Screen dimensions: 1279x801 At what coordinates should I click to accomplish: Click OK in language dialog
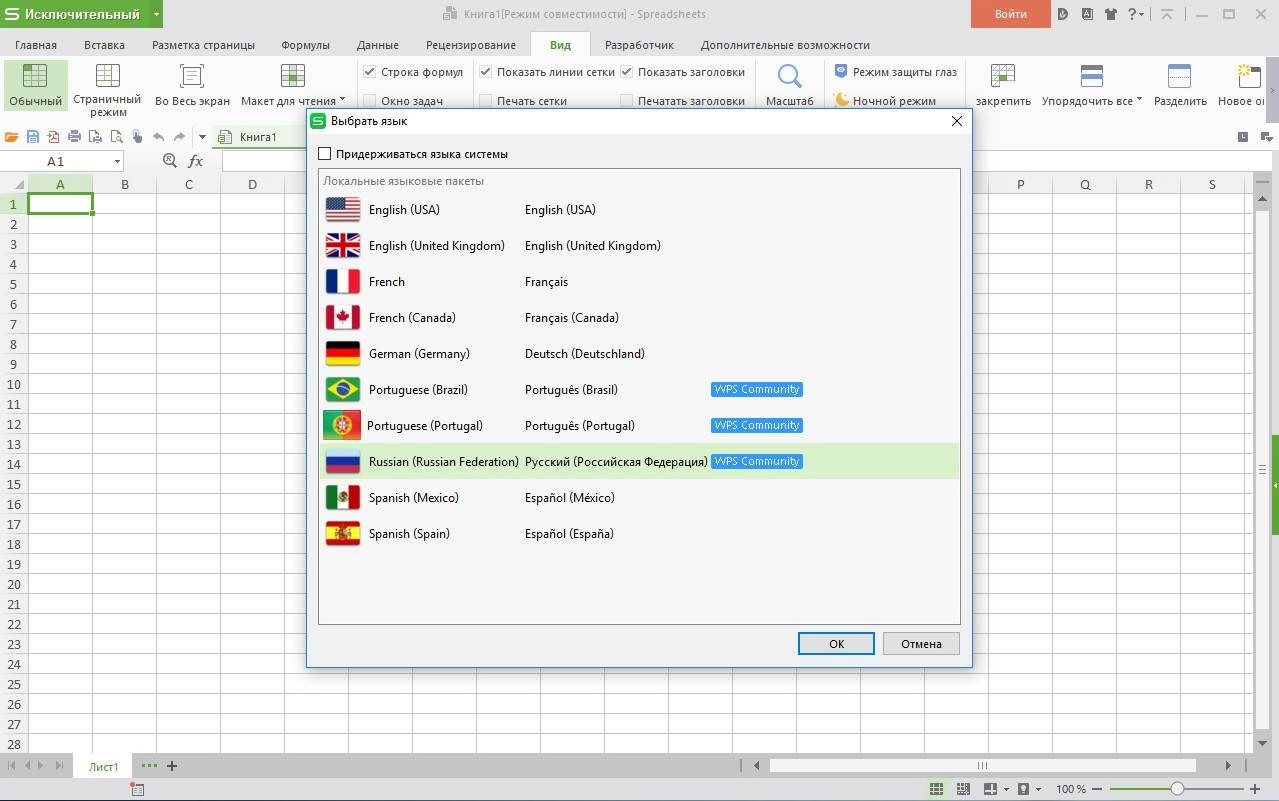tap(836, 644)
